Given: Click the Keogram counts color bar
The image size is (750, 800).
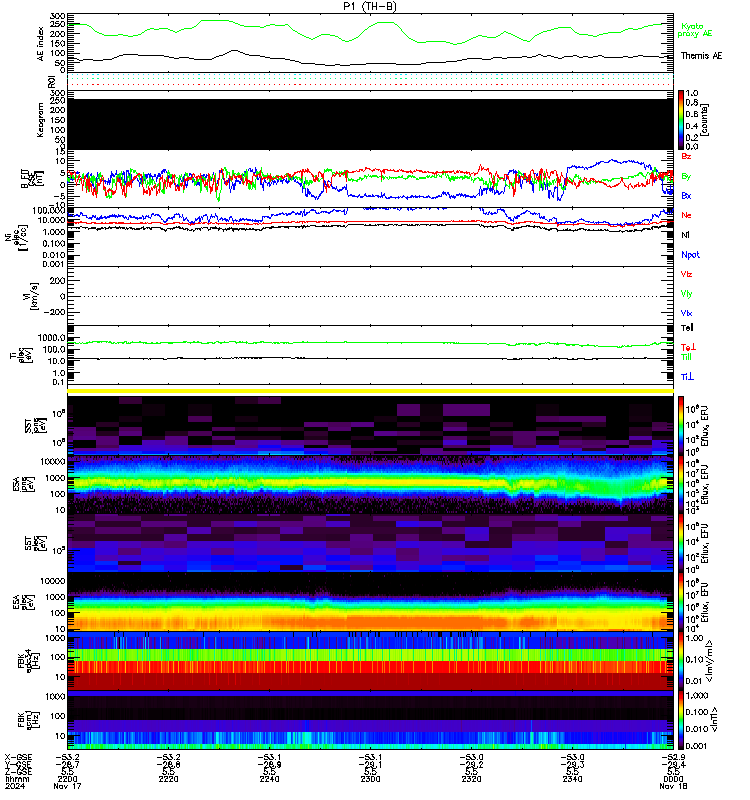Looking at the screenshot, I should [x=681, y=120].
